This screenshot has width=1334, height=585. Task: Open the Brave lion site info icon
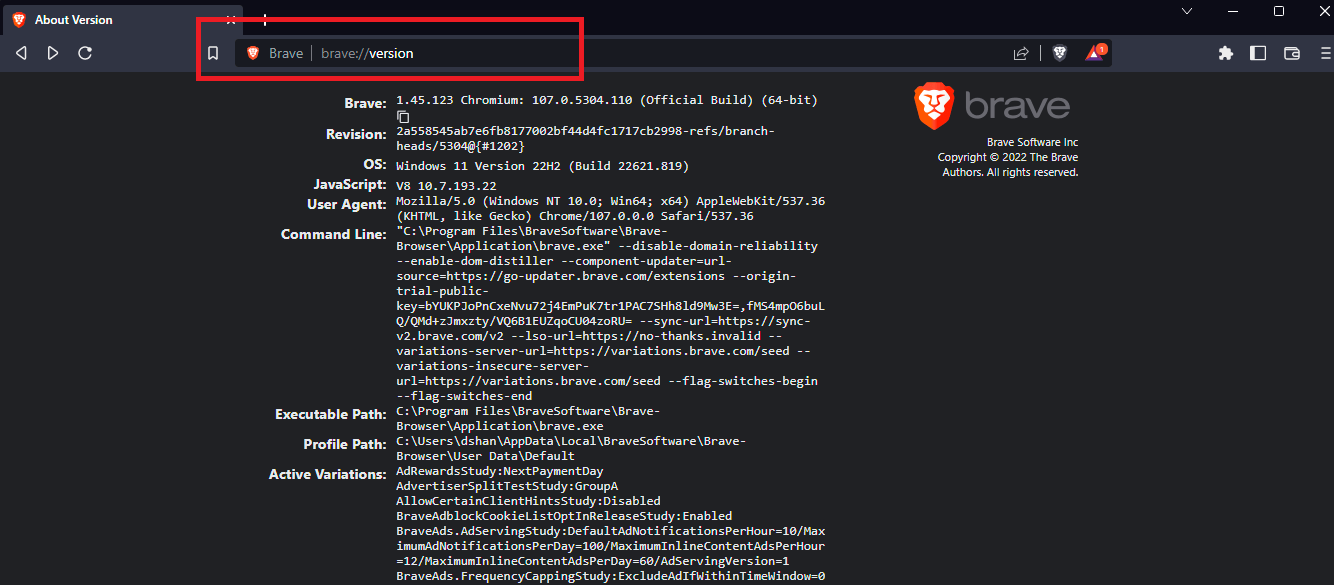click(253, 53)
